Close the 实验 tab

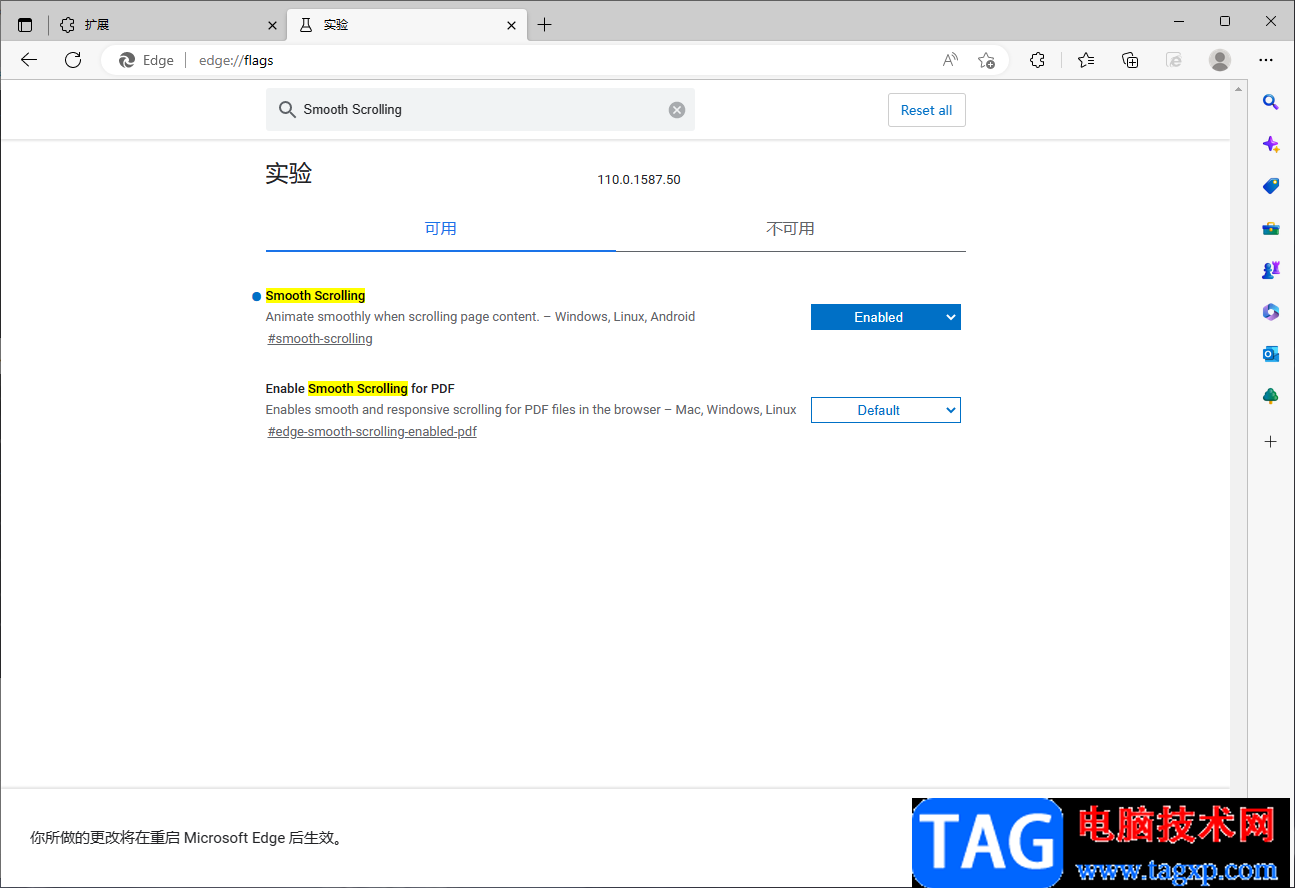click(512, 25)
